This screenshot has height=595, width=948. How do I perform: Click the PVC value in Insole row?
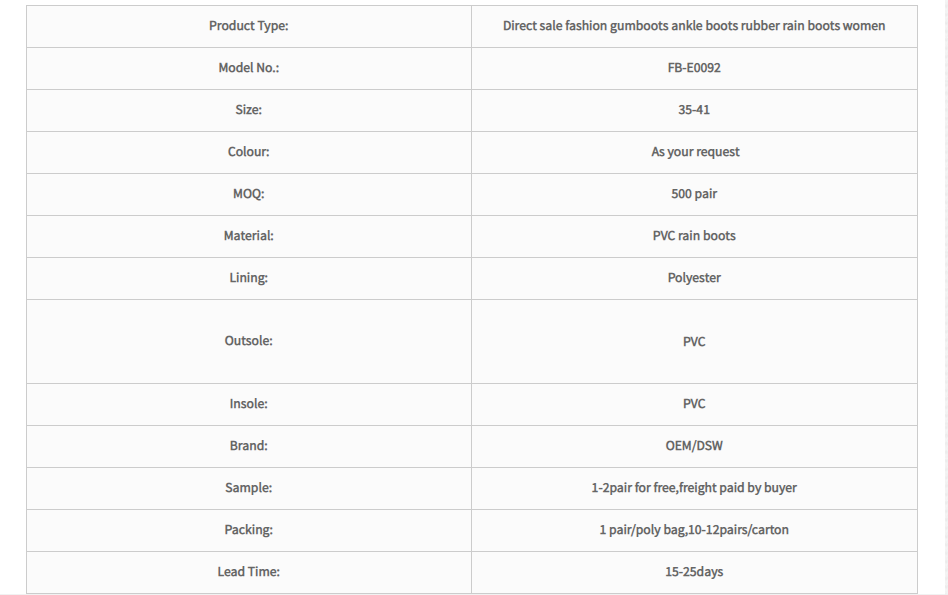click(693, 404)
